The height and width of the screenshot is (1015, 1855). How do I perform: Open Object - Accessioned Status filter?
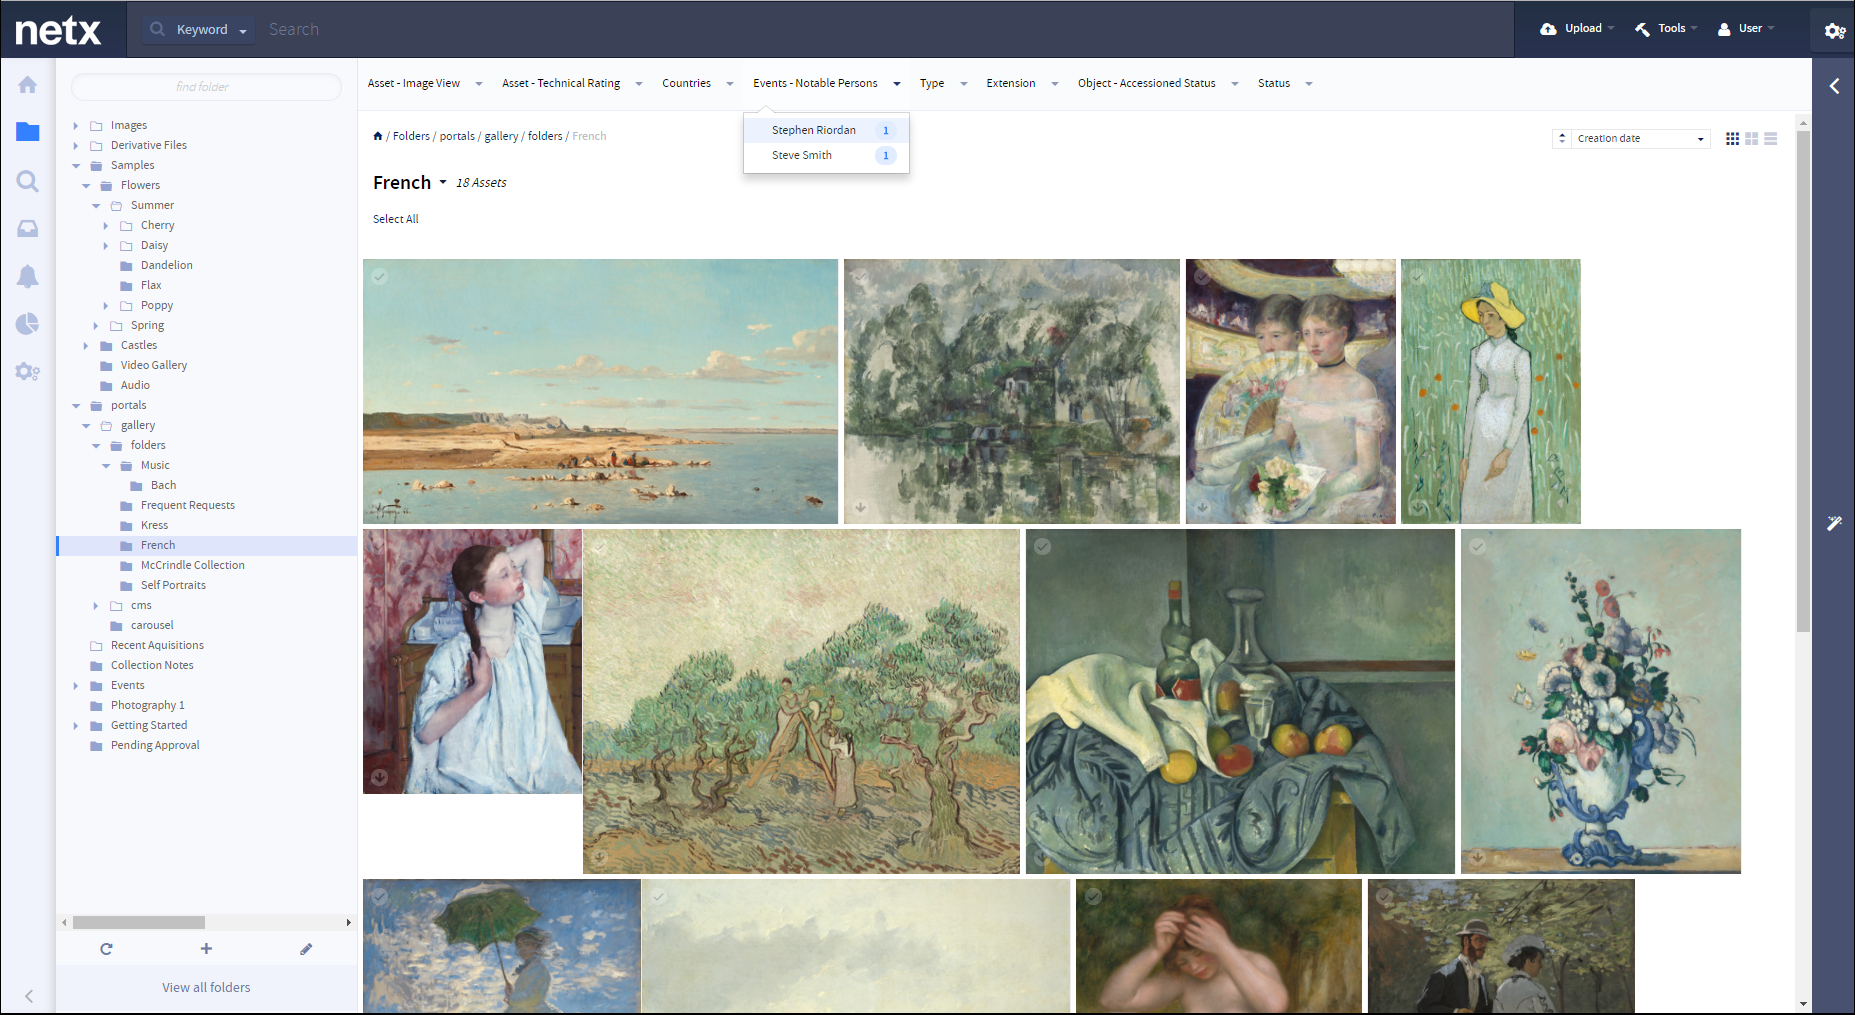point(1158,84)
